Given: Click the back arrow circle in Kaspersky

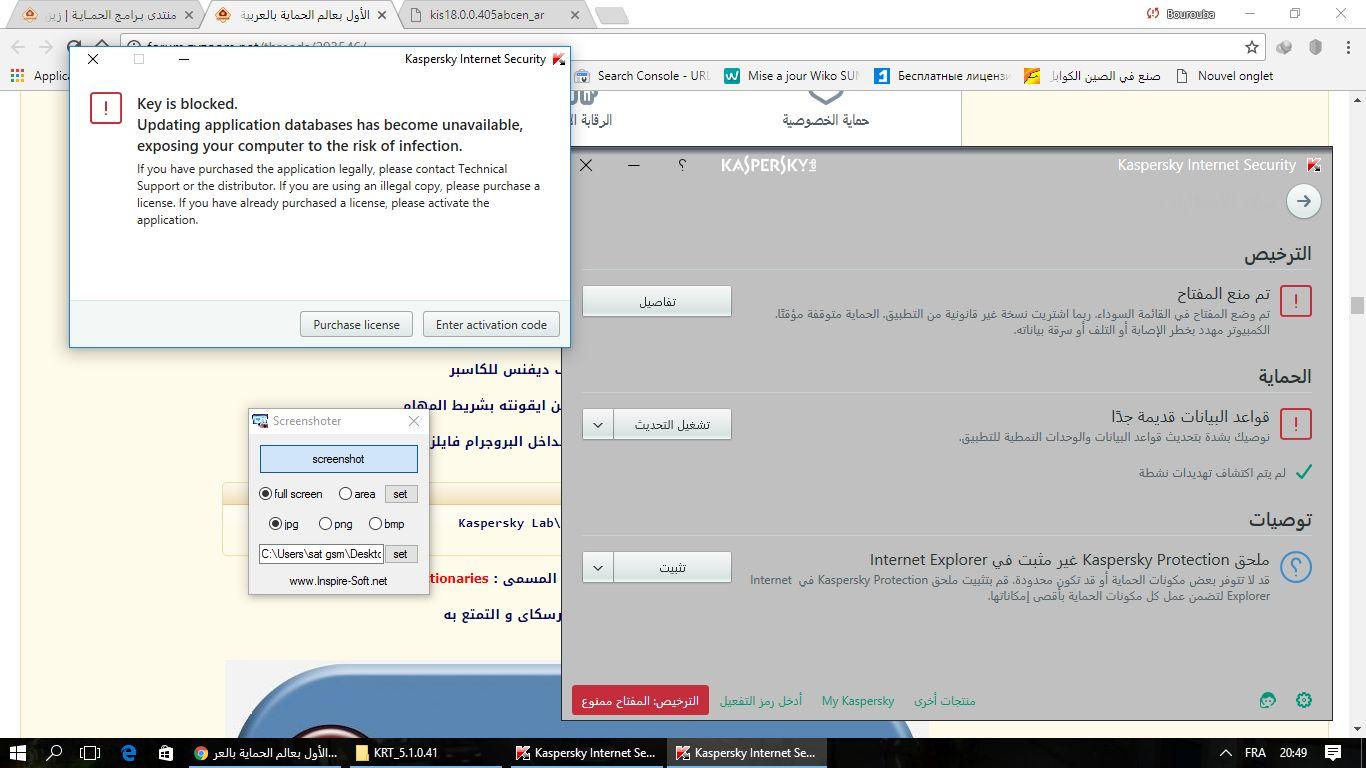Looking at the screenshot, I should [x=1303, y=201].
